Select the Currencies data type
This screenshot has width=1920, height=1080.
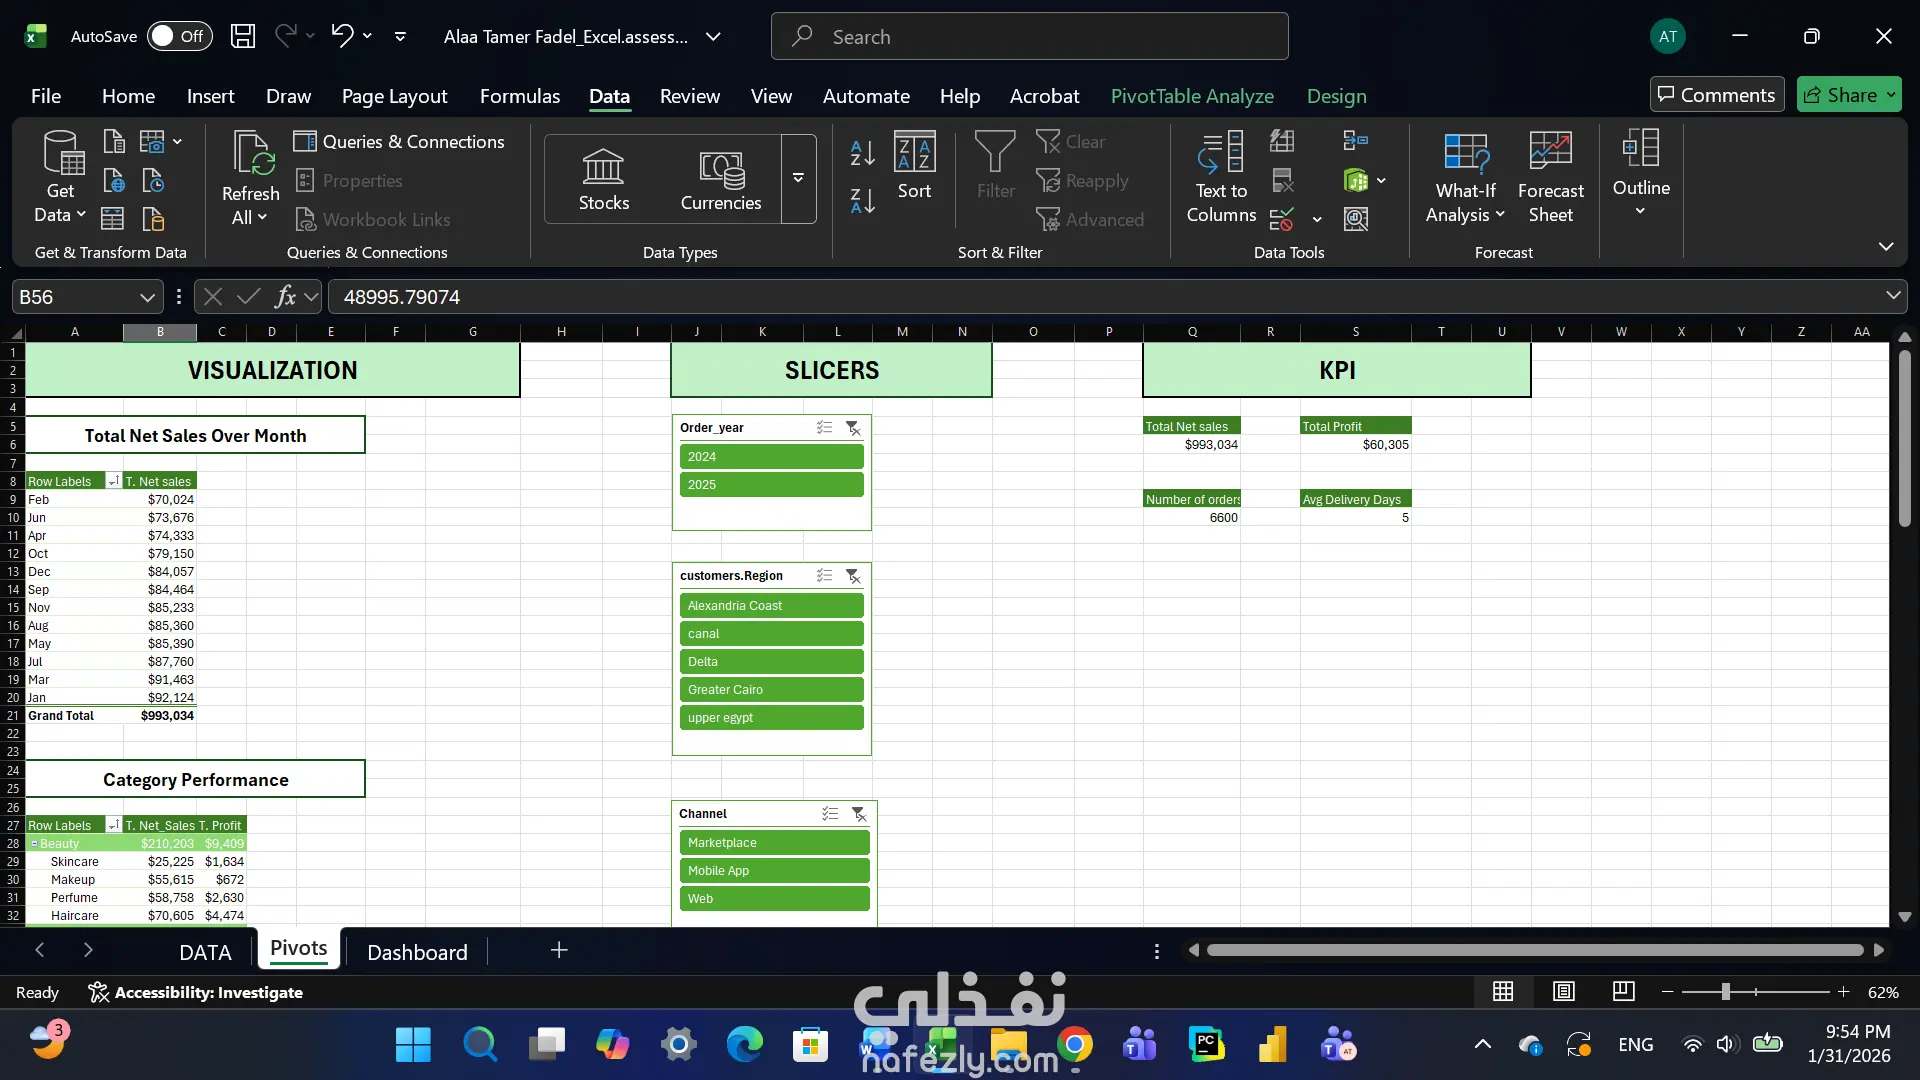(720, 179)
